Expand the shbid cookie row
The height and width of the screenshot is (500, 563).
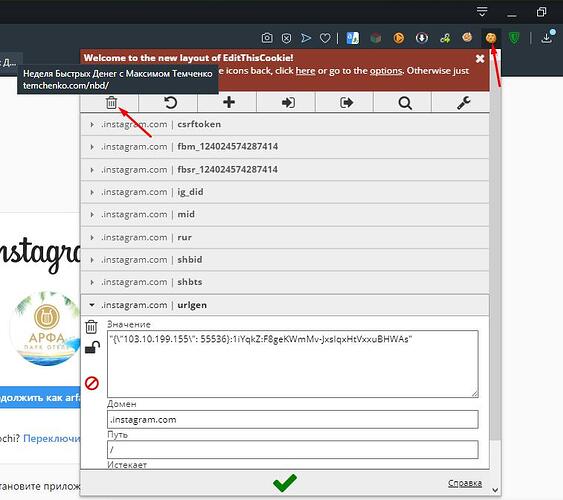click(x=285, y=260)
